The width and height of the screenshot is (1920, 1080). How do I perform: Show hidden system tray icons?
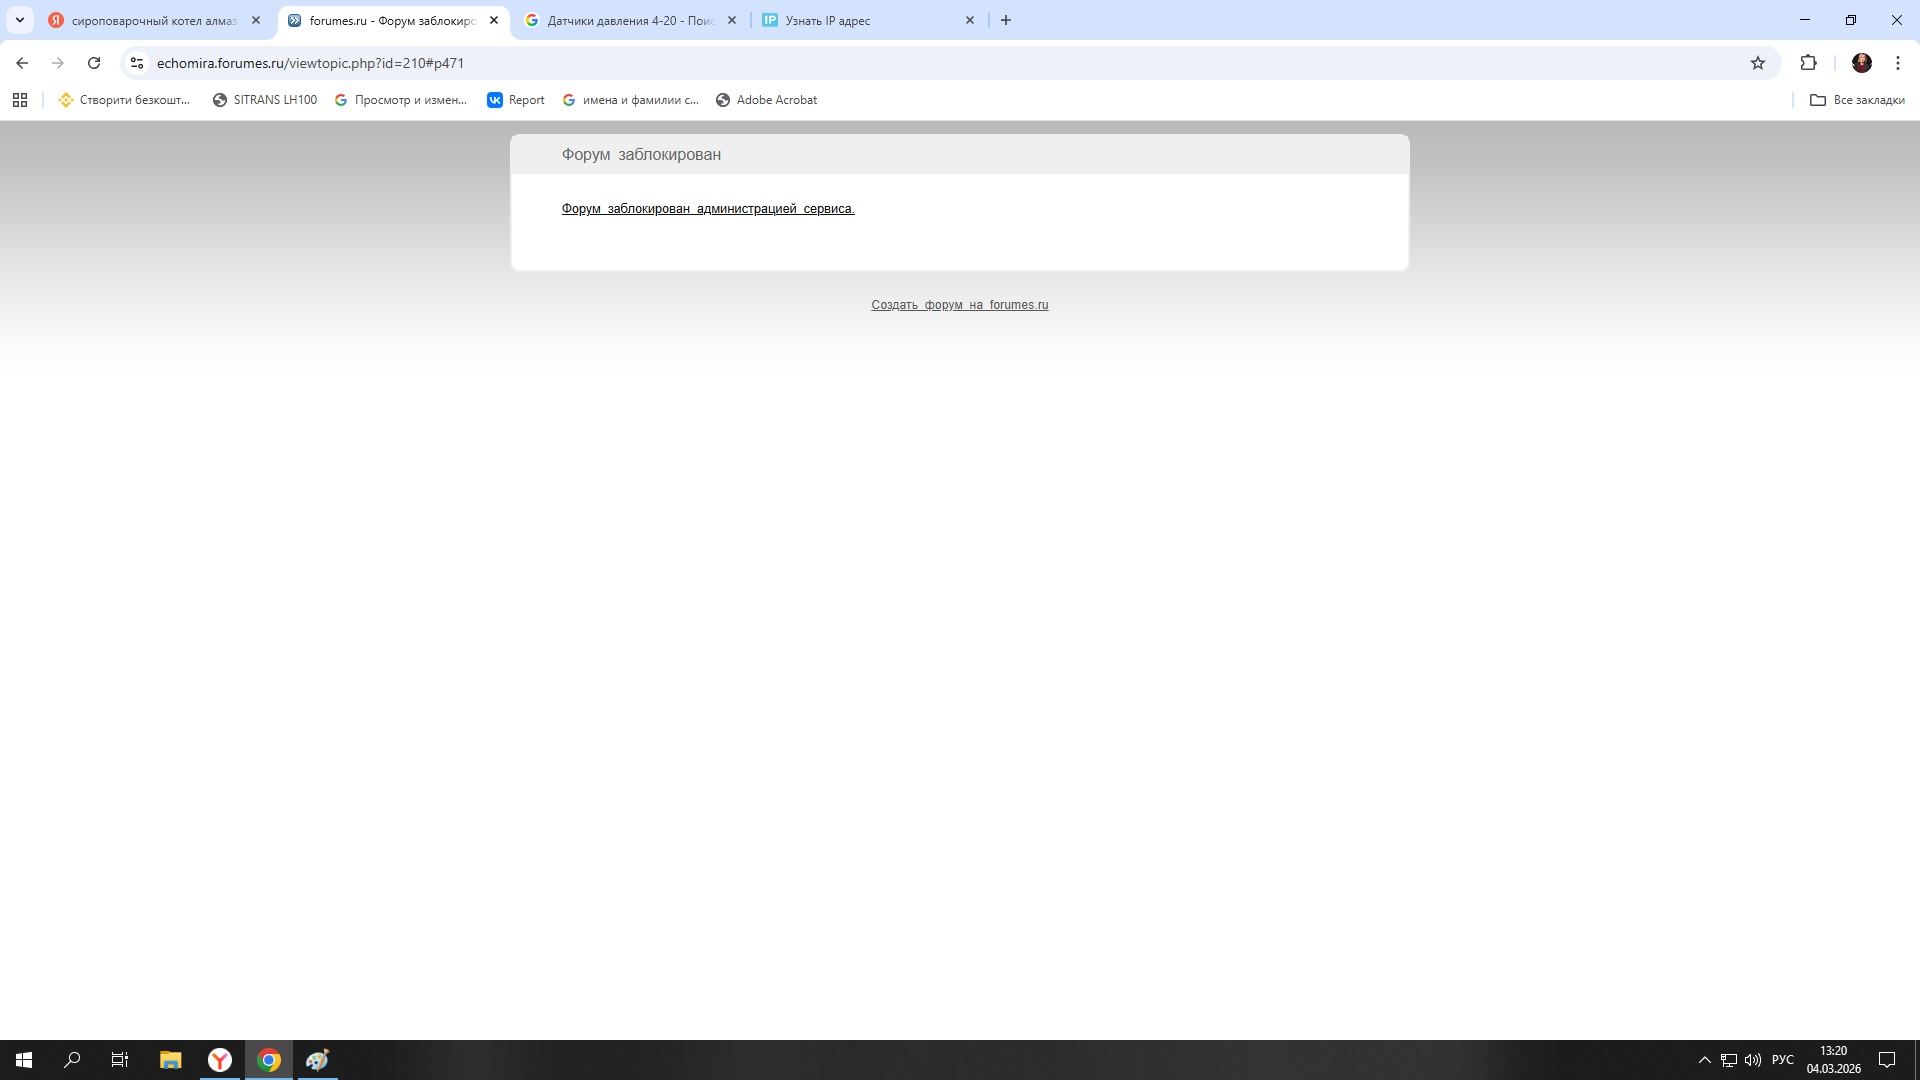click(x=1704, y=1060)
